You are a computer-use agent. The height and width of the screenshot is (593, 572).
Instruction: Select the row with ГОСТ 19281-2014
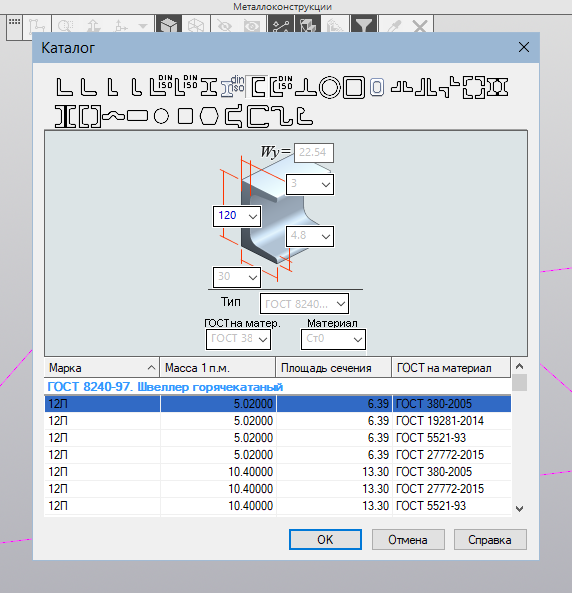point(278,421)
